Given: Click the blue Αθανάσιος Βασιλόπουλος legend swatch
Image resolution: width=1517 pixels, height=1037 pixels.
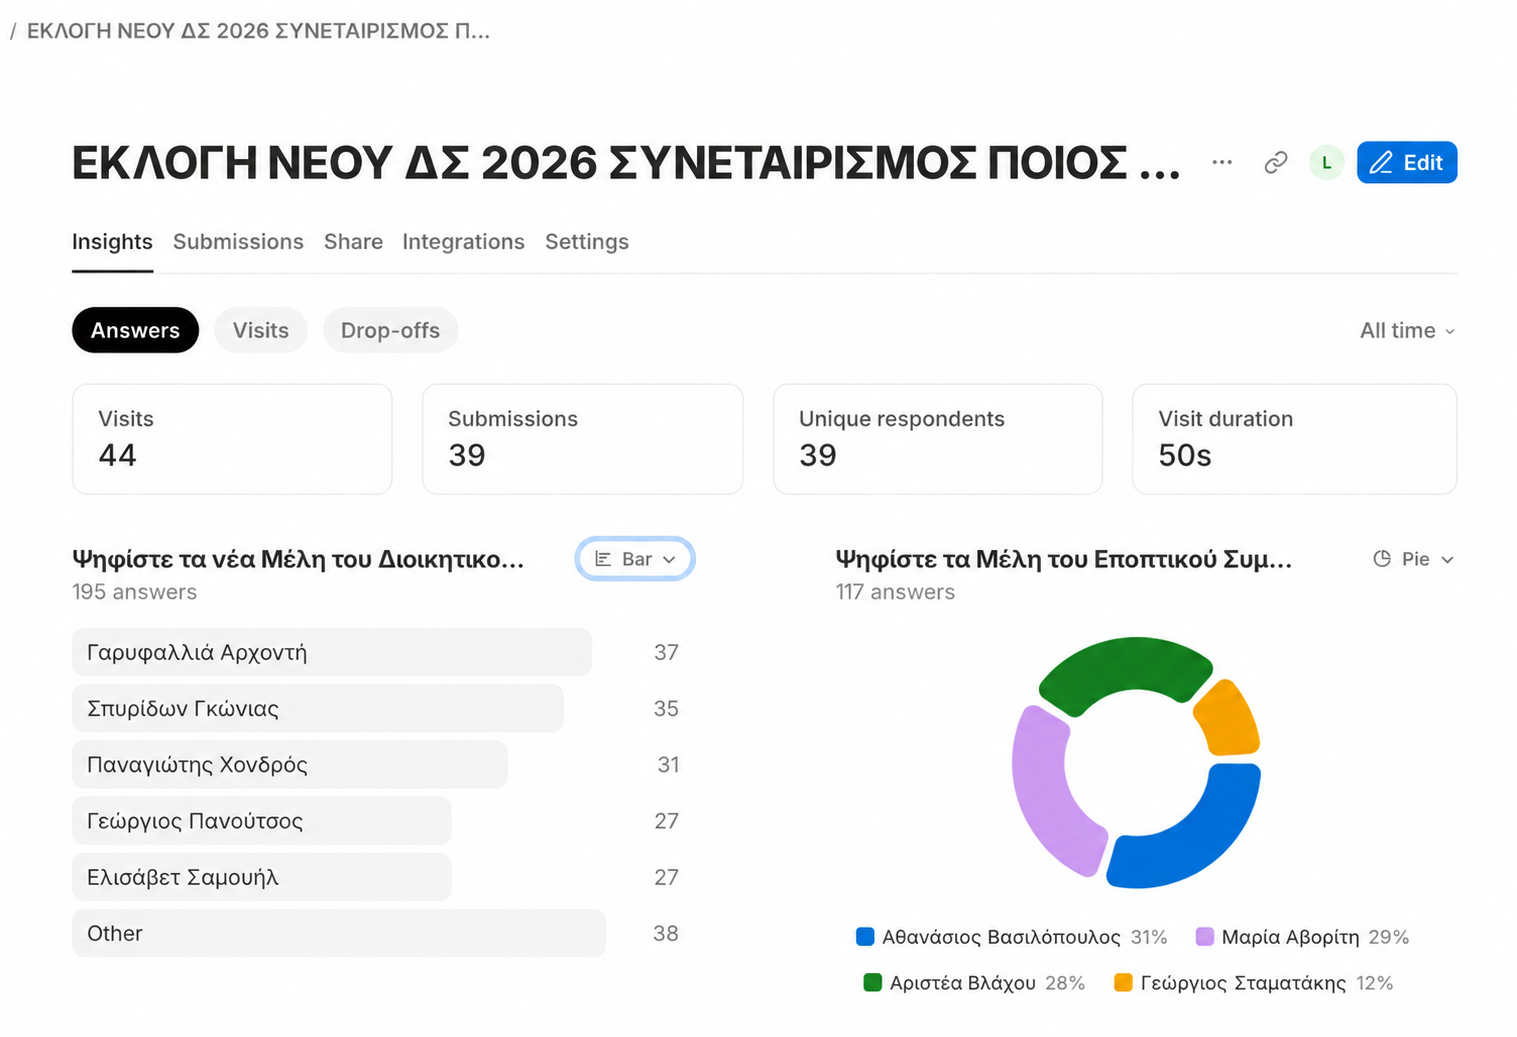Looking at the screenshot, I should [865, 937].
